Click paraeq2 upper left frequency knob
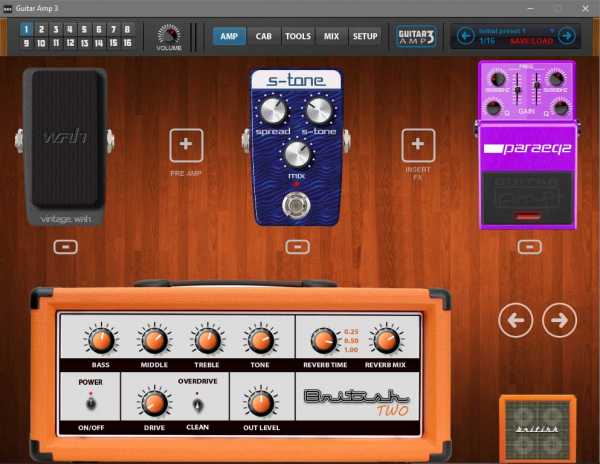Screen dimensions: 600x464 pyautogui.click(x=498, y=80)
